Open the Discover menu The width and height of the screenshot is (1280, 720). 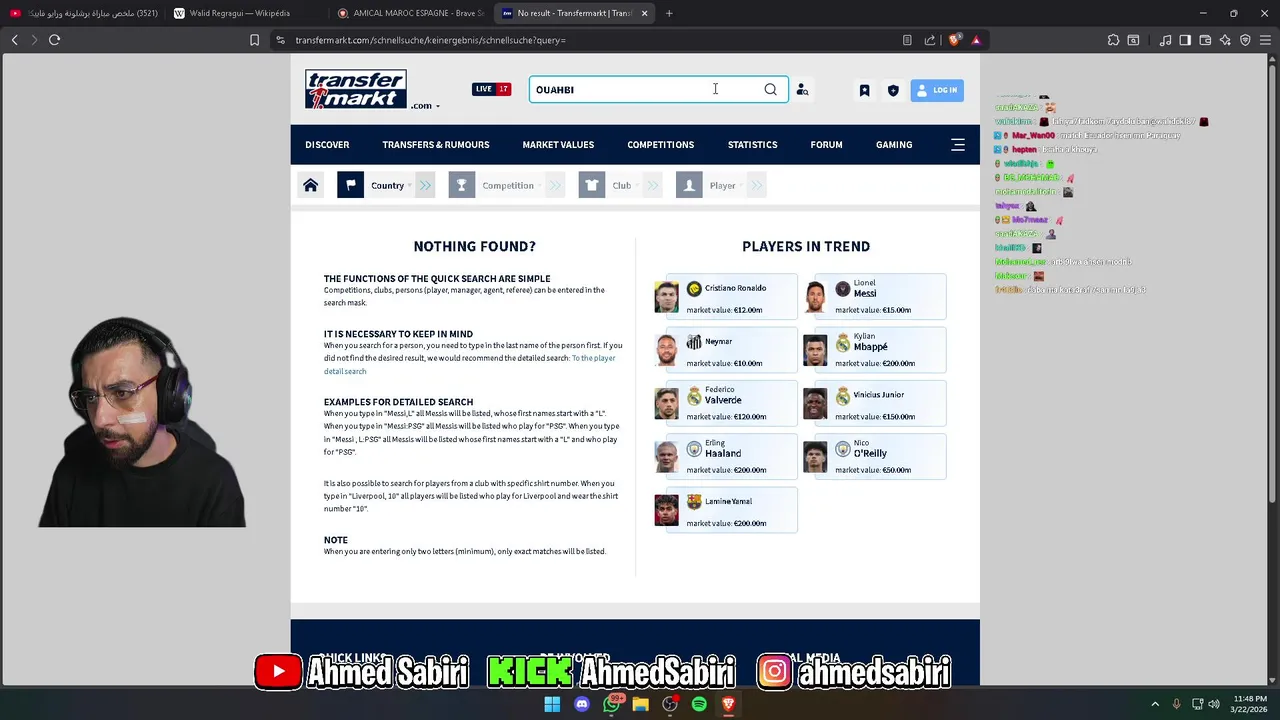pyautogui.click(x=327, y=145)
